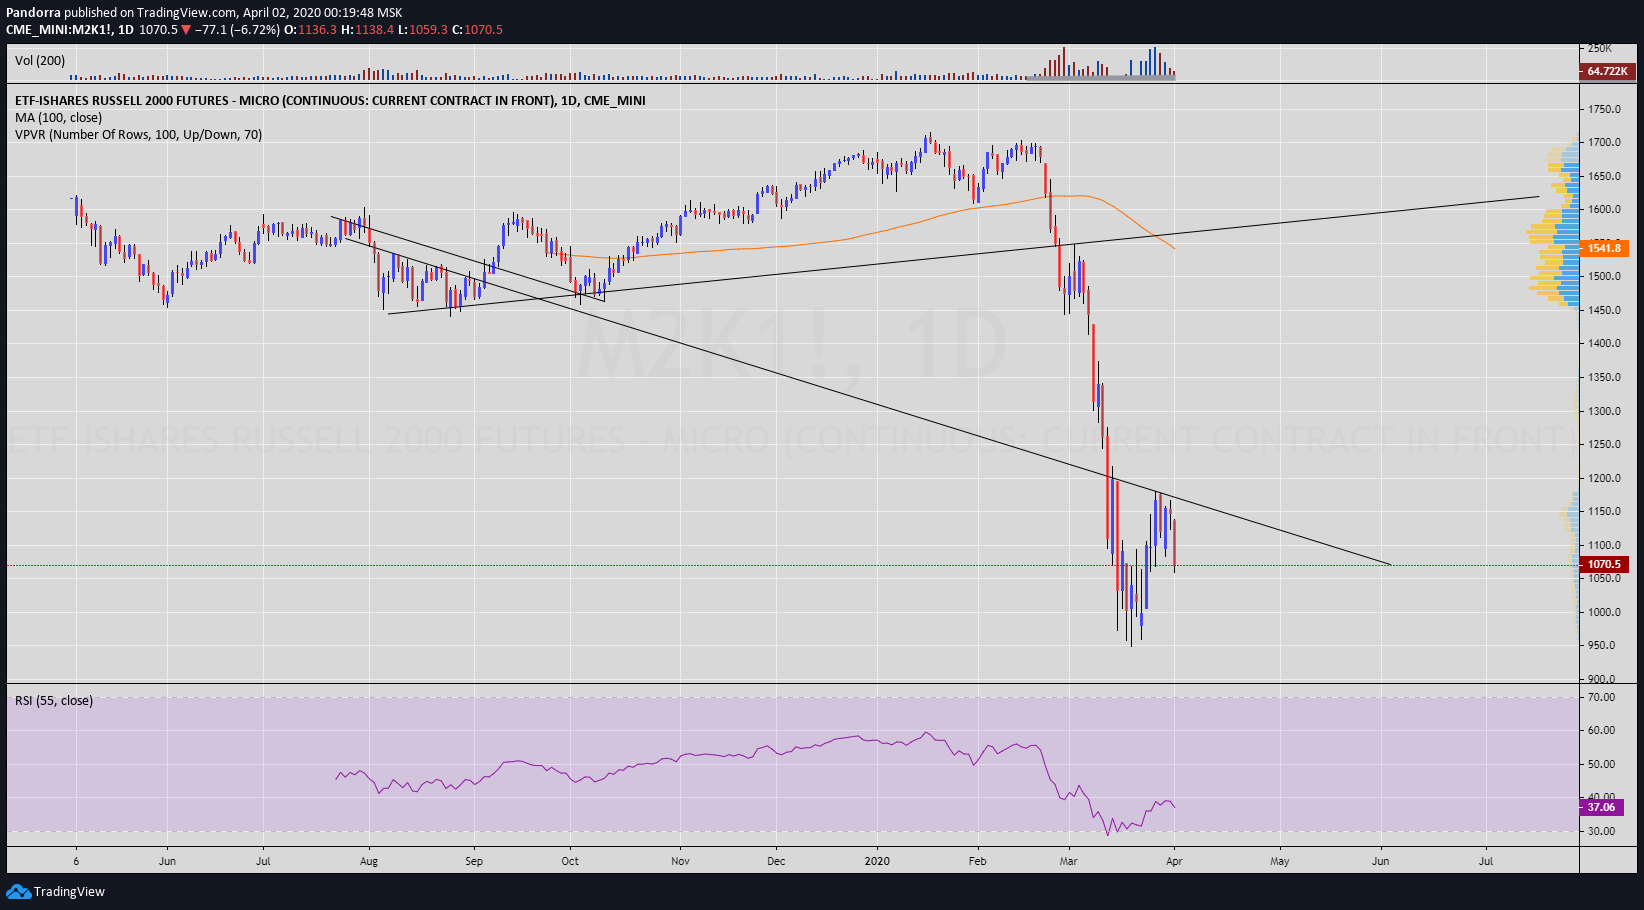Click the C:1070.5 close value in header

coord(478,30)
